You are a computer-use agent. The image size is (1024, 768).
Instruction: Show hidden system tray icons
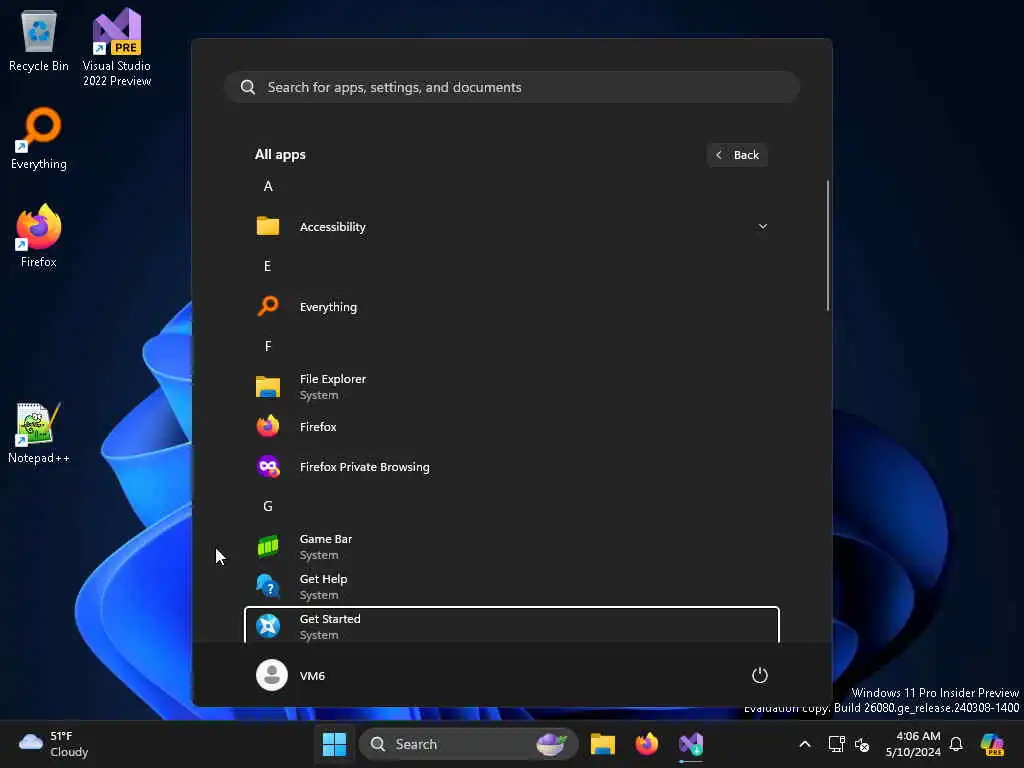click(805, 744)
